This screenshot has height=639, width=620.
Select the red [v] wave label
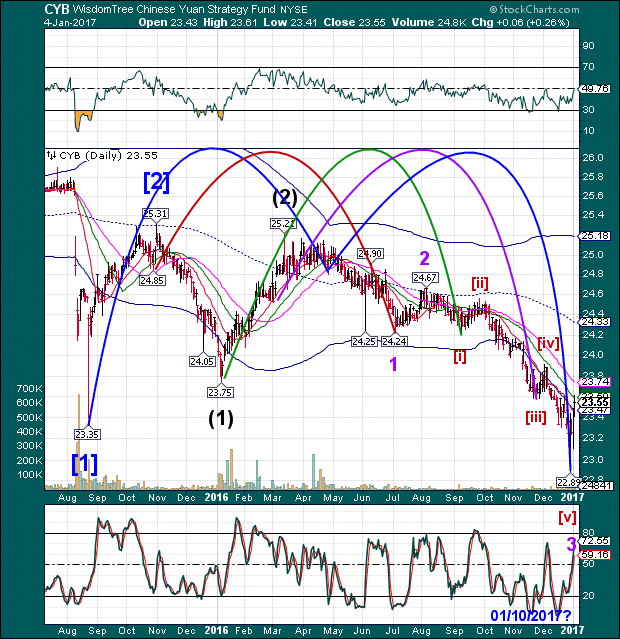pyautogui.click(x=566, y=517)
